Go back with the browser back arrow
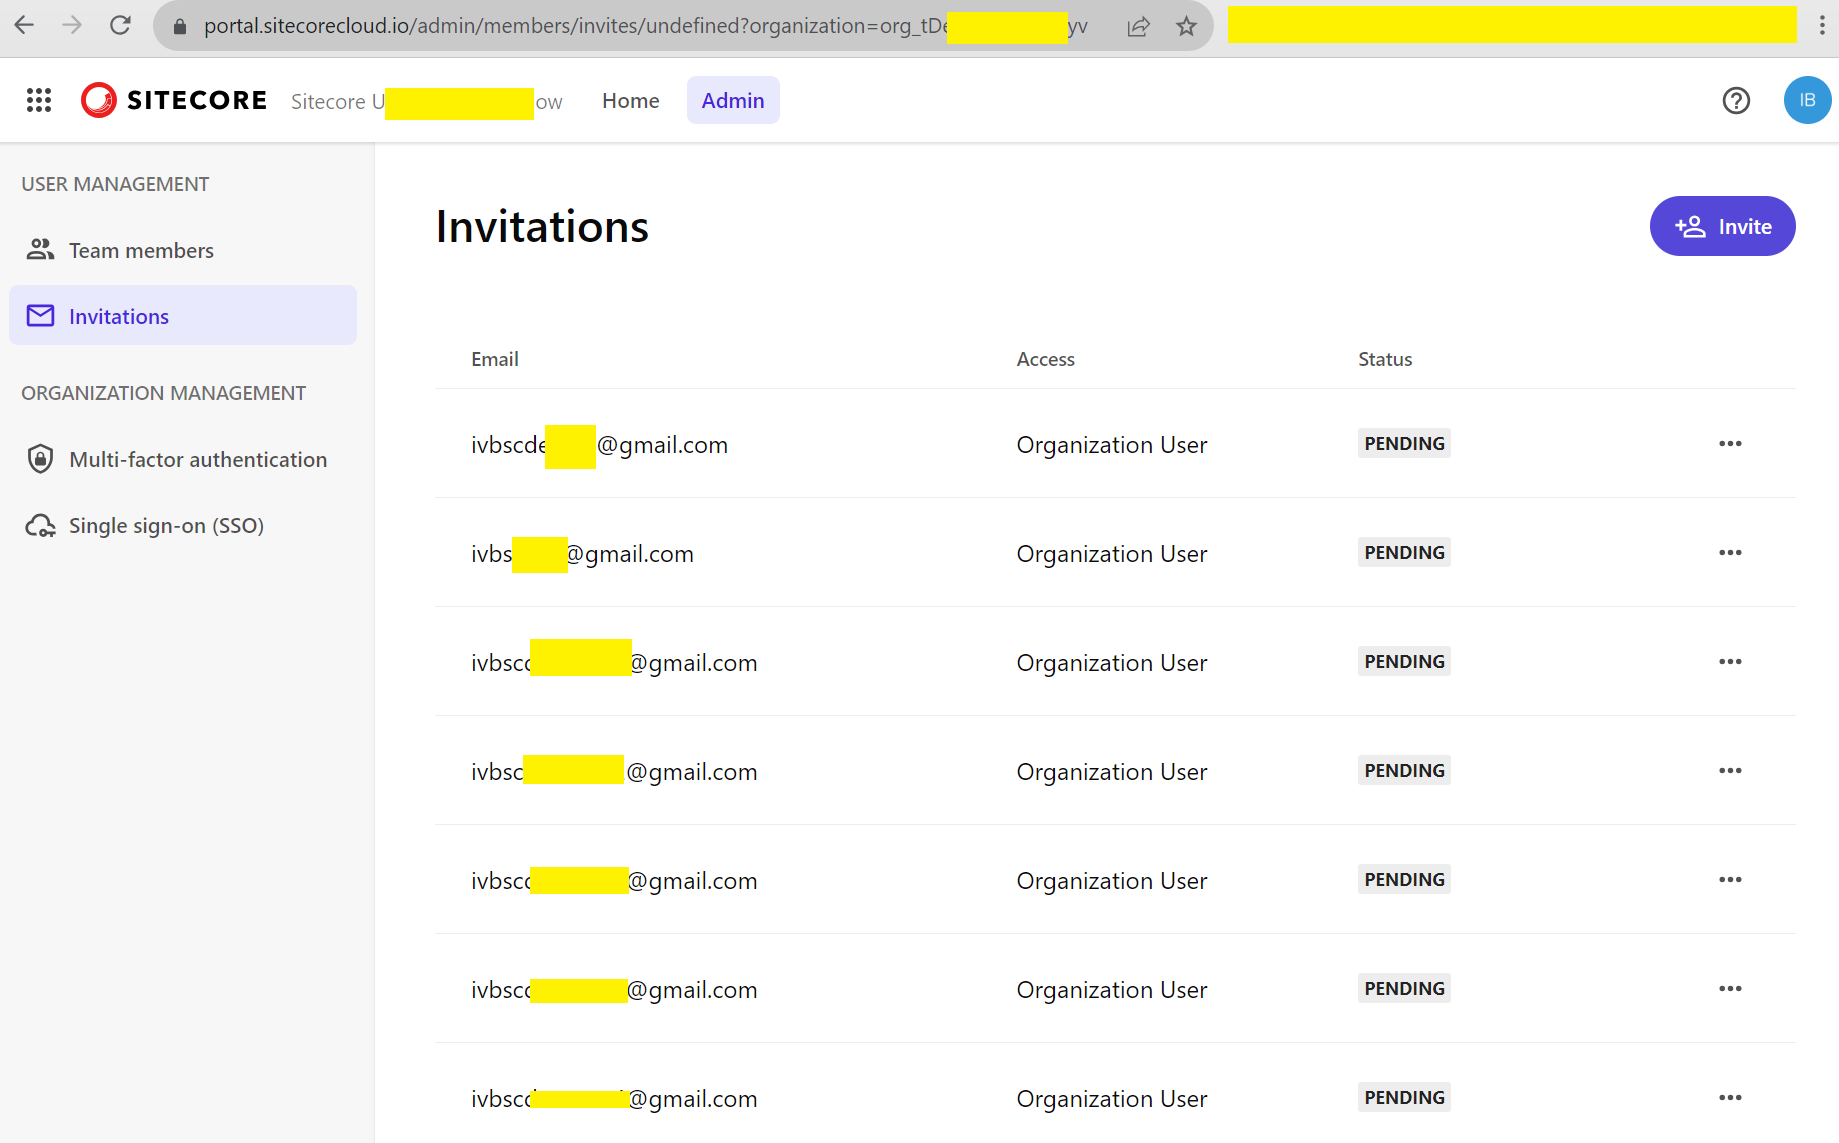This screenshot has height=1143, width=1839. 24,26
